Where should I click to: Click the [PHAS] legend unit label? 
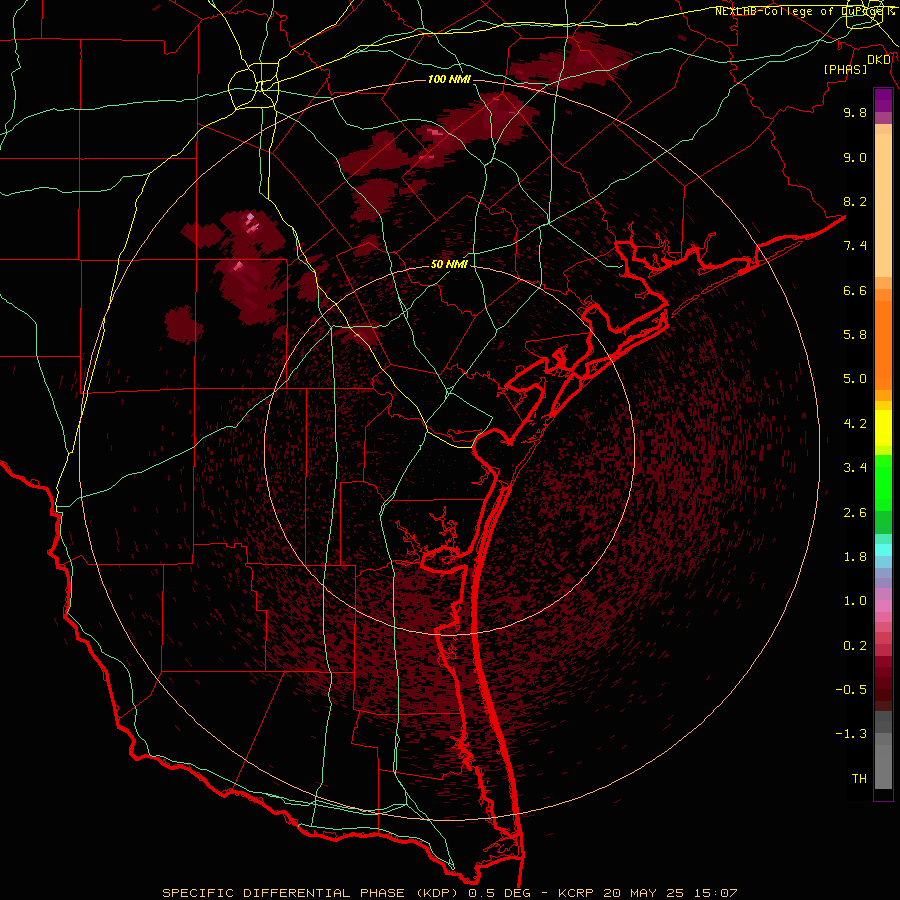(x=845, y=69)
